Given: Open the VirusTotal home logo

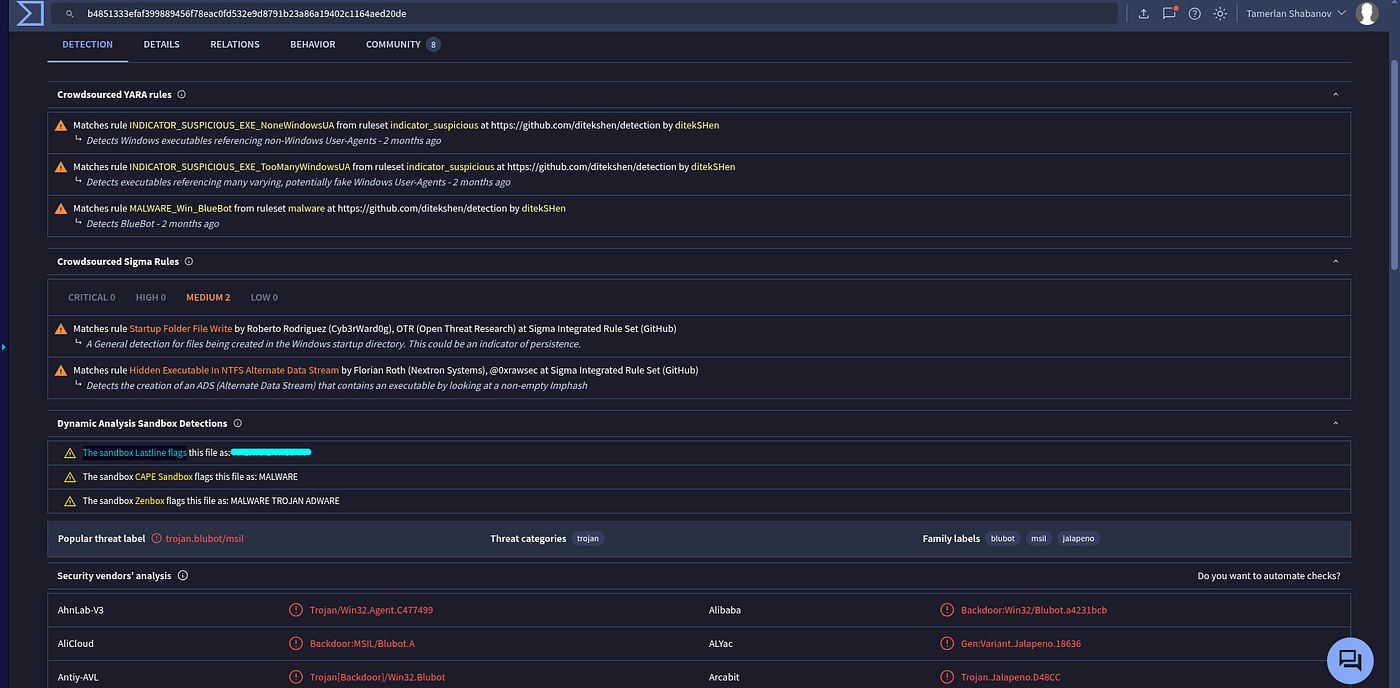Looking at the screenshot, I should coord(31,13).
